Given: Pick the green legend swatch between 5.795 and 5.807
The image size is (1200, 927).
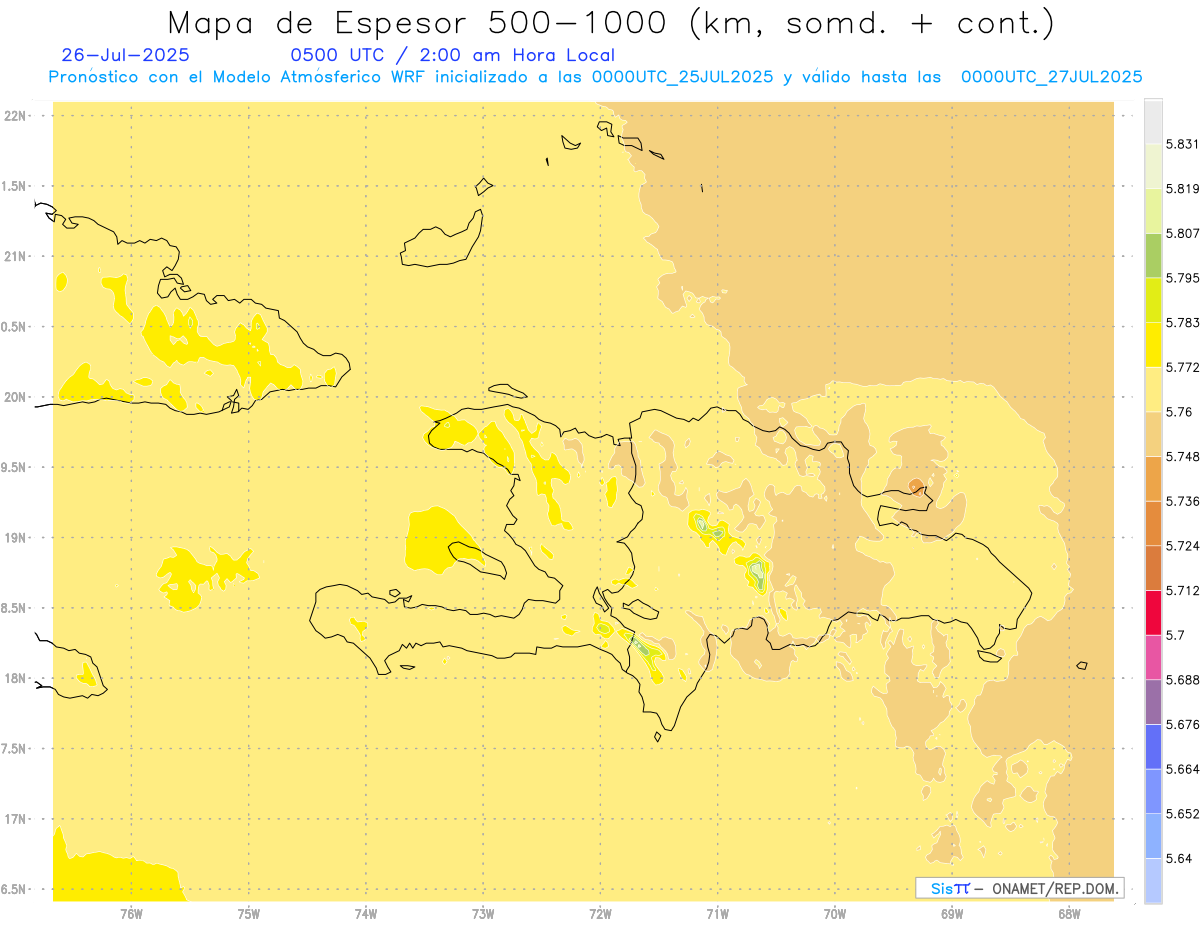Looking at the screenshot, I should pyautogui.click(x=1153, y=255).
